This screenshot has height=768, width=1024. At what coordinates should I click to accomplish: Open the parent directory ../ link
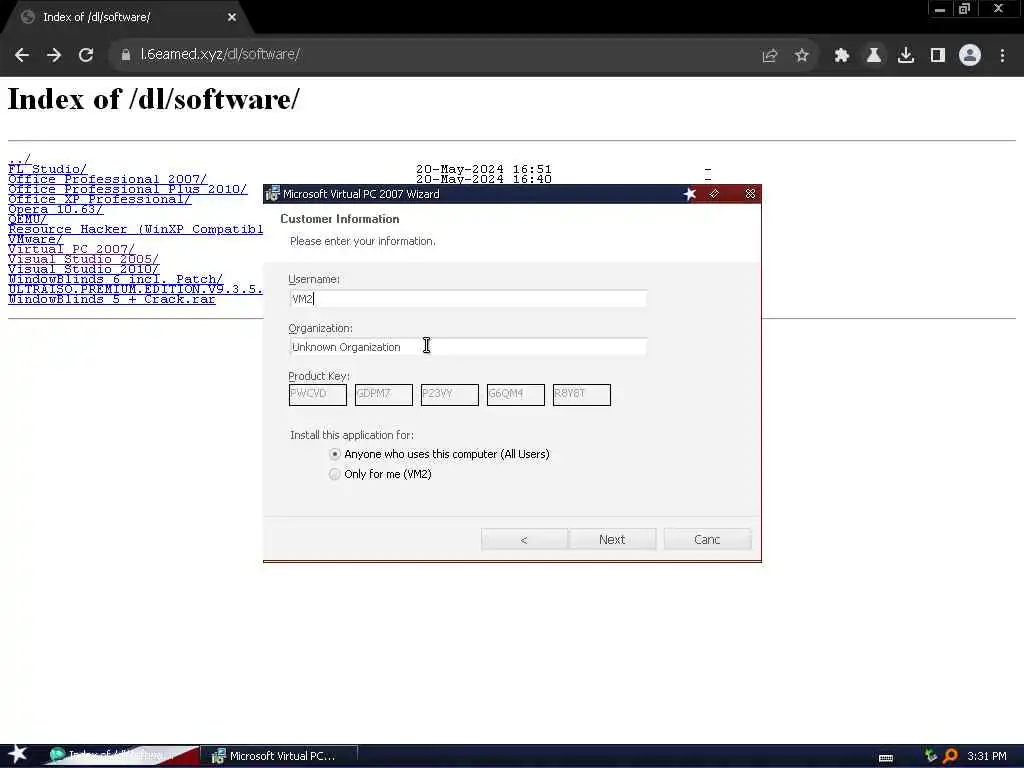tap(19, 160)
